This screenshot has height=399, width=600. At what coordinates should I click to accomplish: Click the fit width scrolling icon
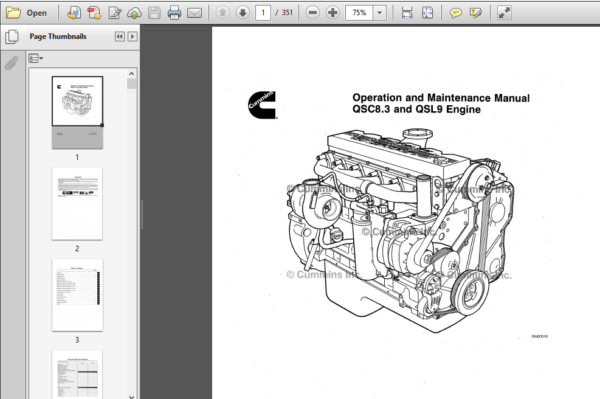pyautogui.click(x=407, y=13)
